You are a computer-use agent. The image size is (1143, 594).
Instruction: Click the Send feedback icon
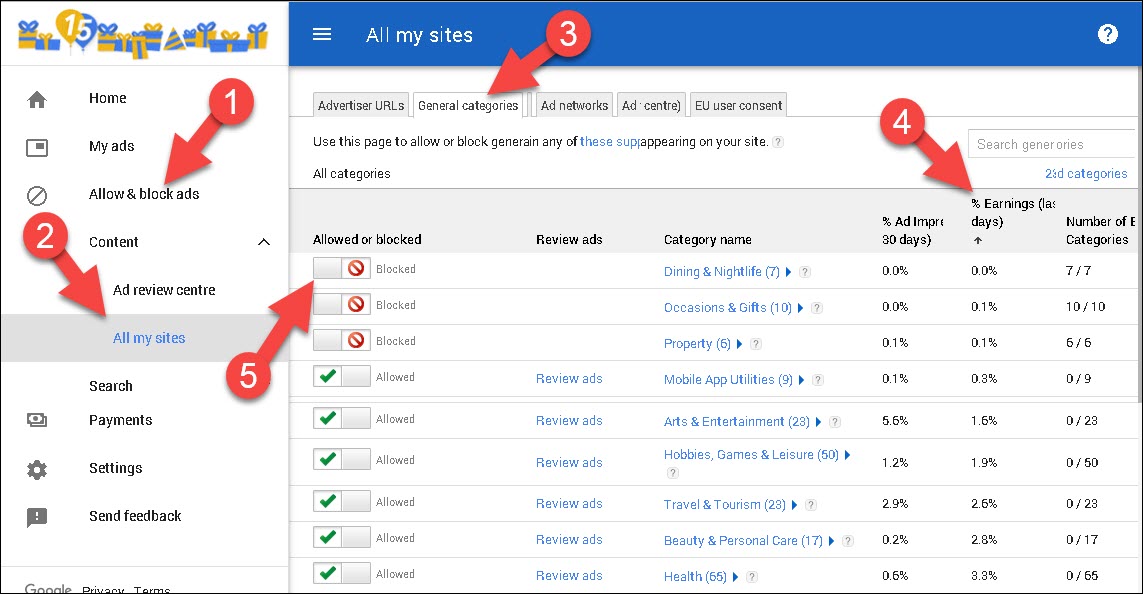tap(37, 517)
